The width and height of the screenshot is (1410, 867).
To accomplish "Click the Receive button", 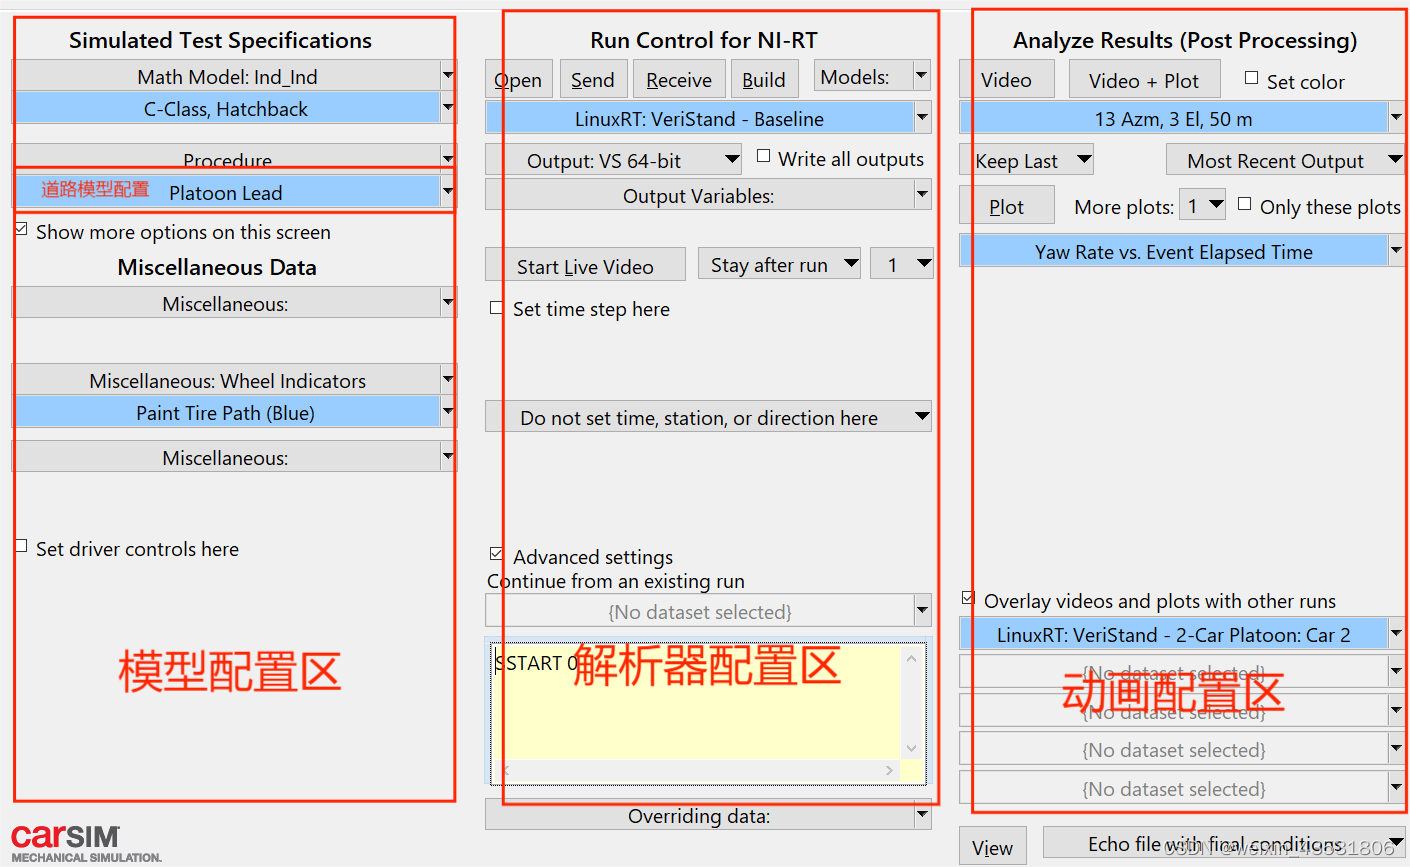I will click(679, 79).
